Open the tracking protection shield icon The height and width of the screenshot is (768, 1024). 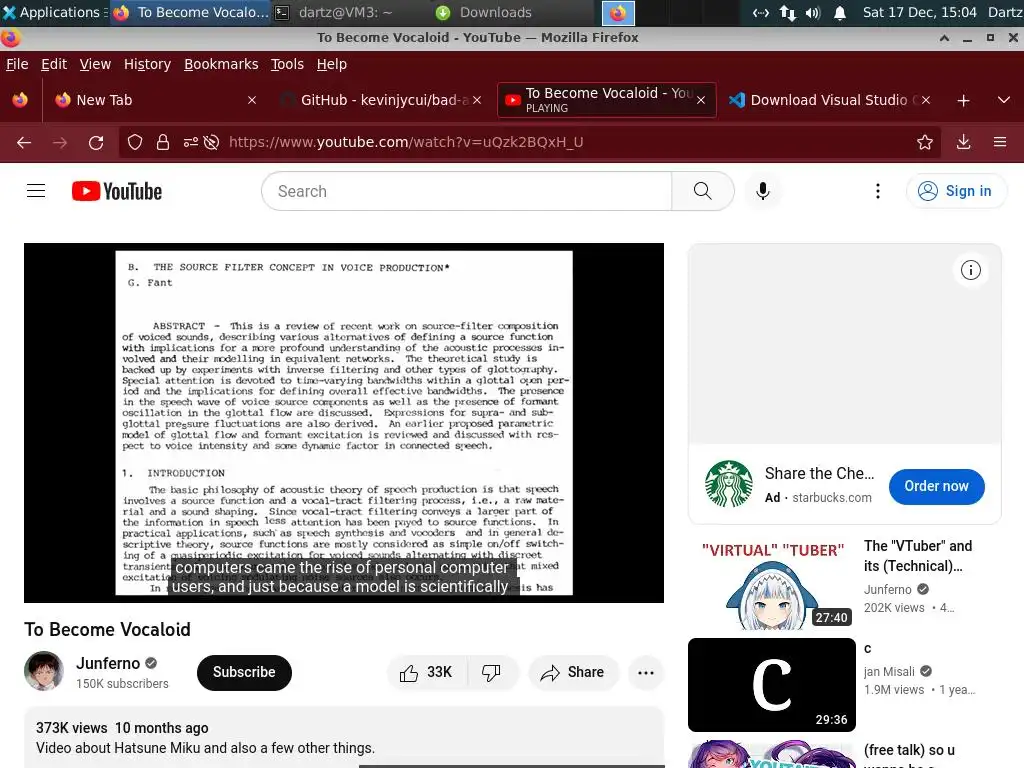[x=135, y=142]
